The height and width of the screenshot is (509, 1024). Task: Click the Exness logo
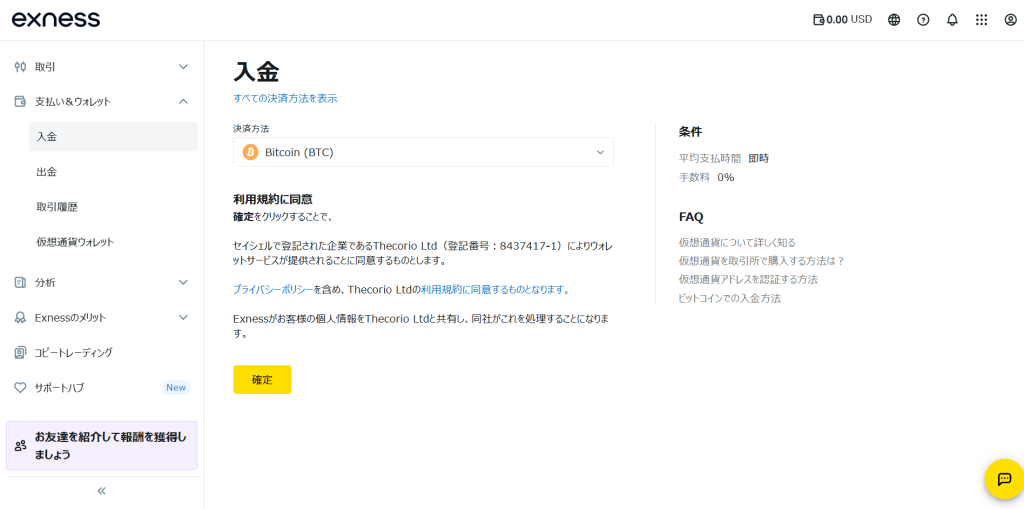[56, 19]
